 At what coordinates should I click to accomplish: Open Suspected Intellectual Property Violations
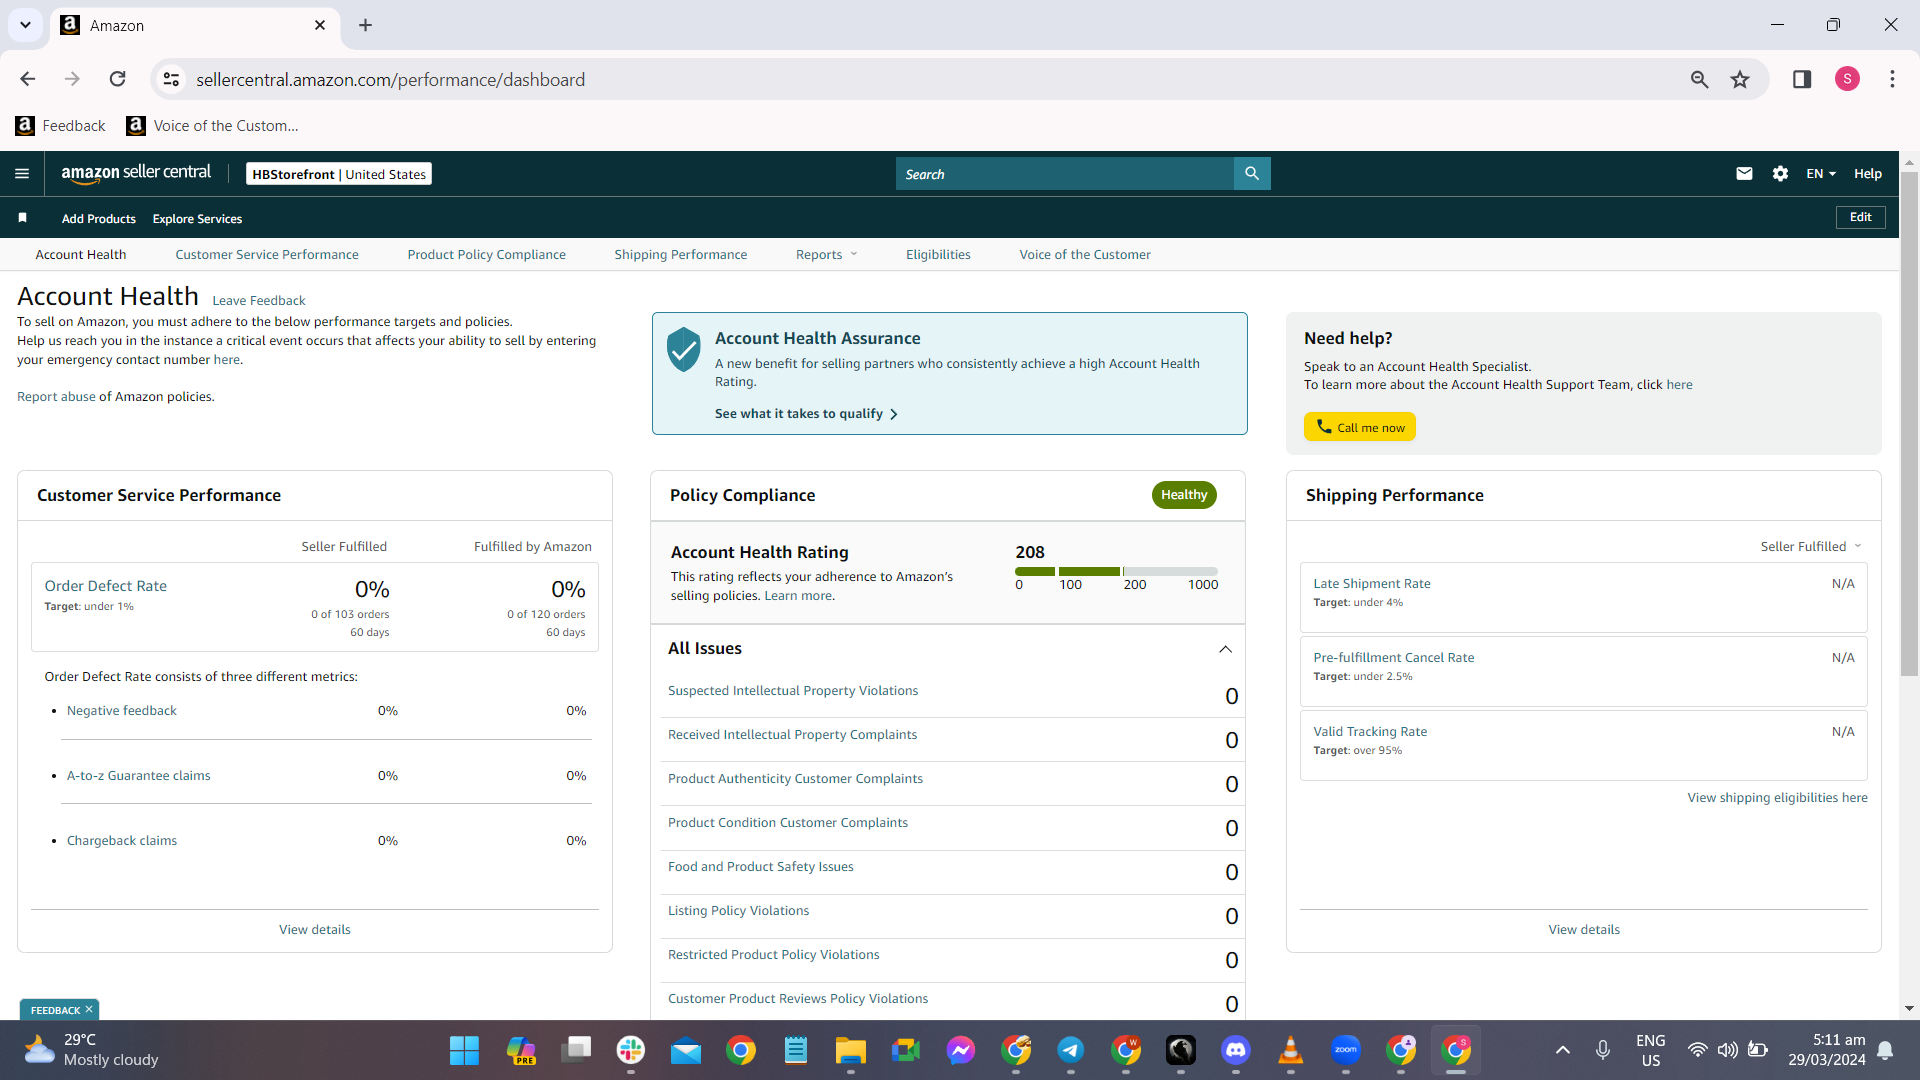click(x=793, y=691)
